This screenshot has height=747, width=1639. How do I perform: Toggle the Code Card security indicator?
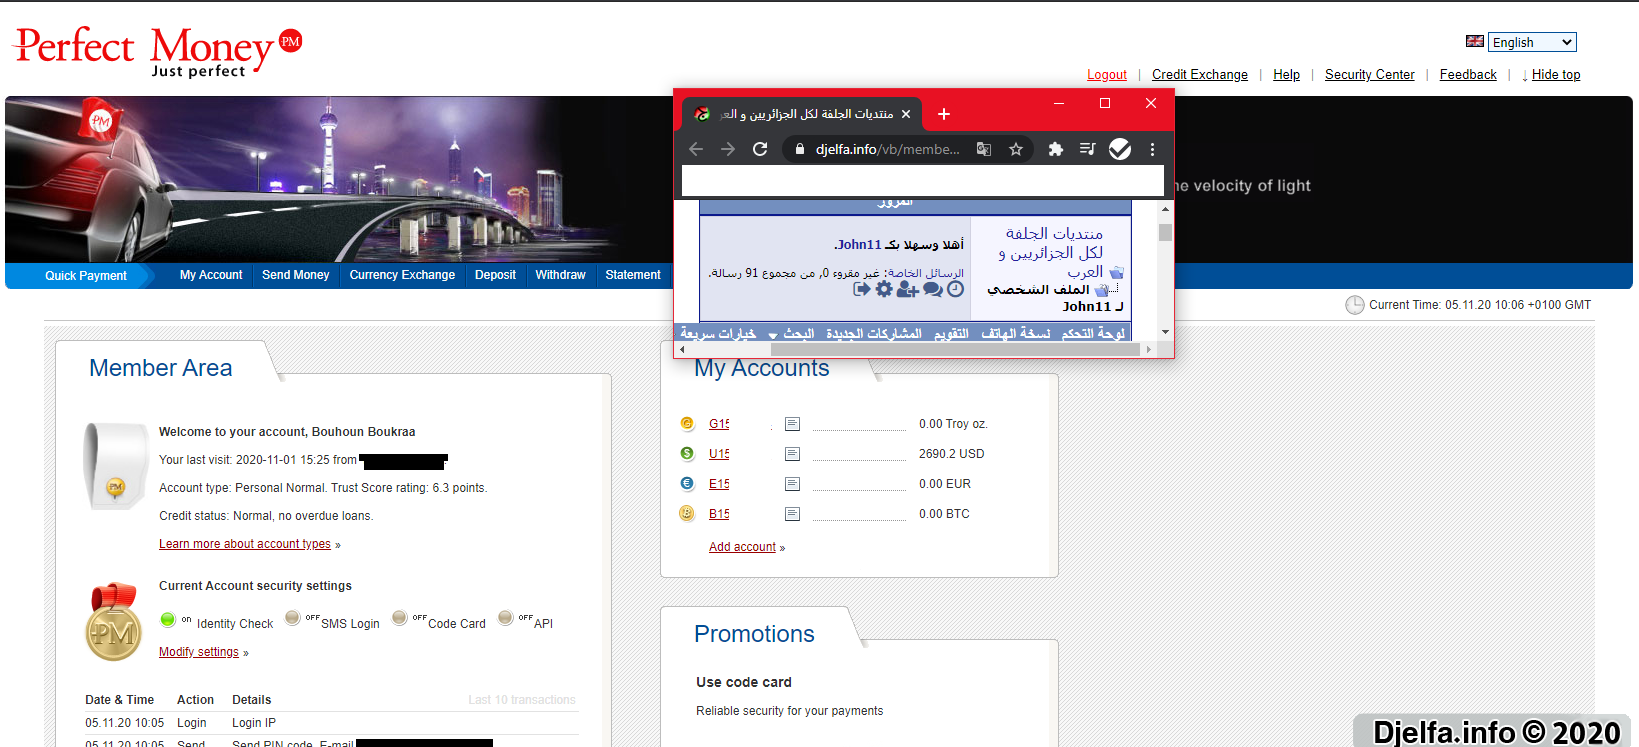399,617
